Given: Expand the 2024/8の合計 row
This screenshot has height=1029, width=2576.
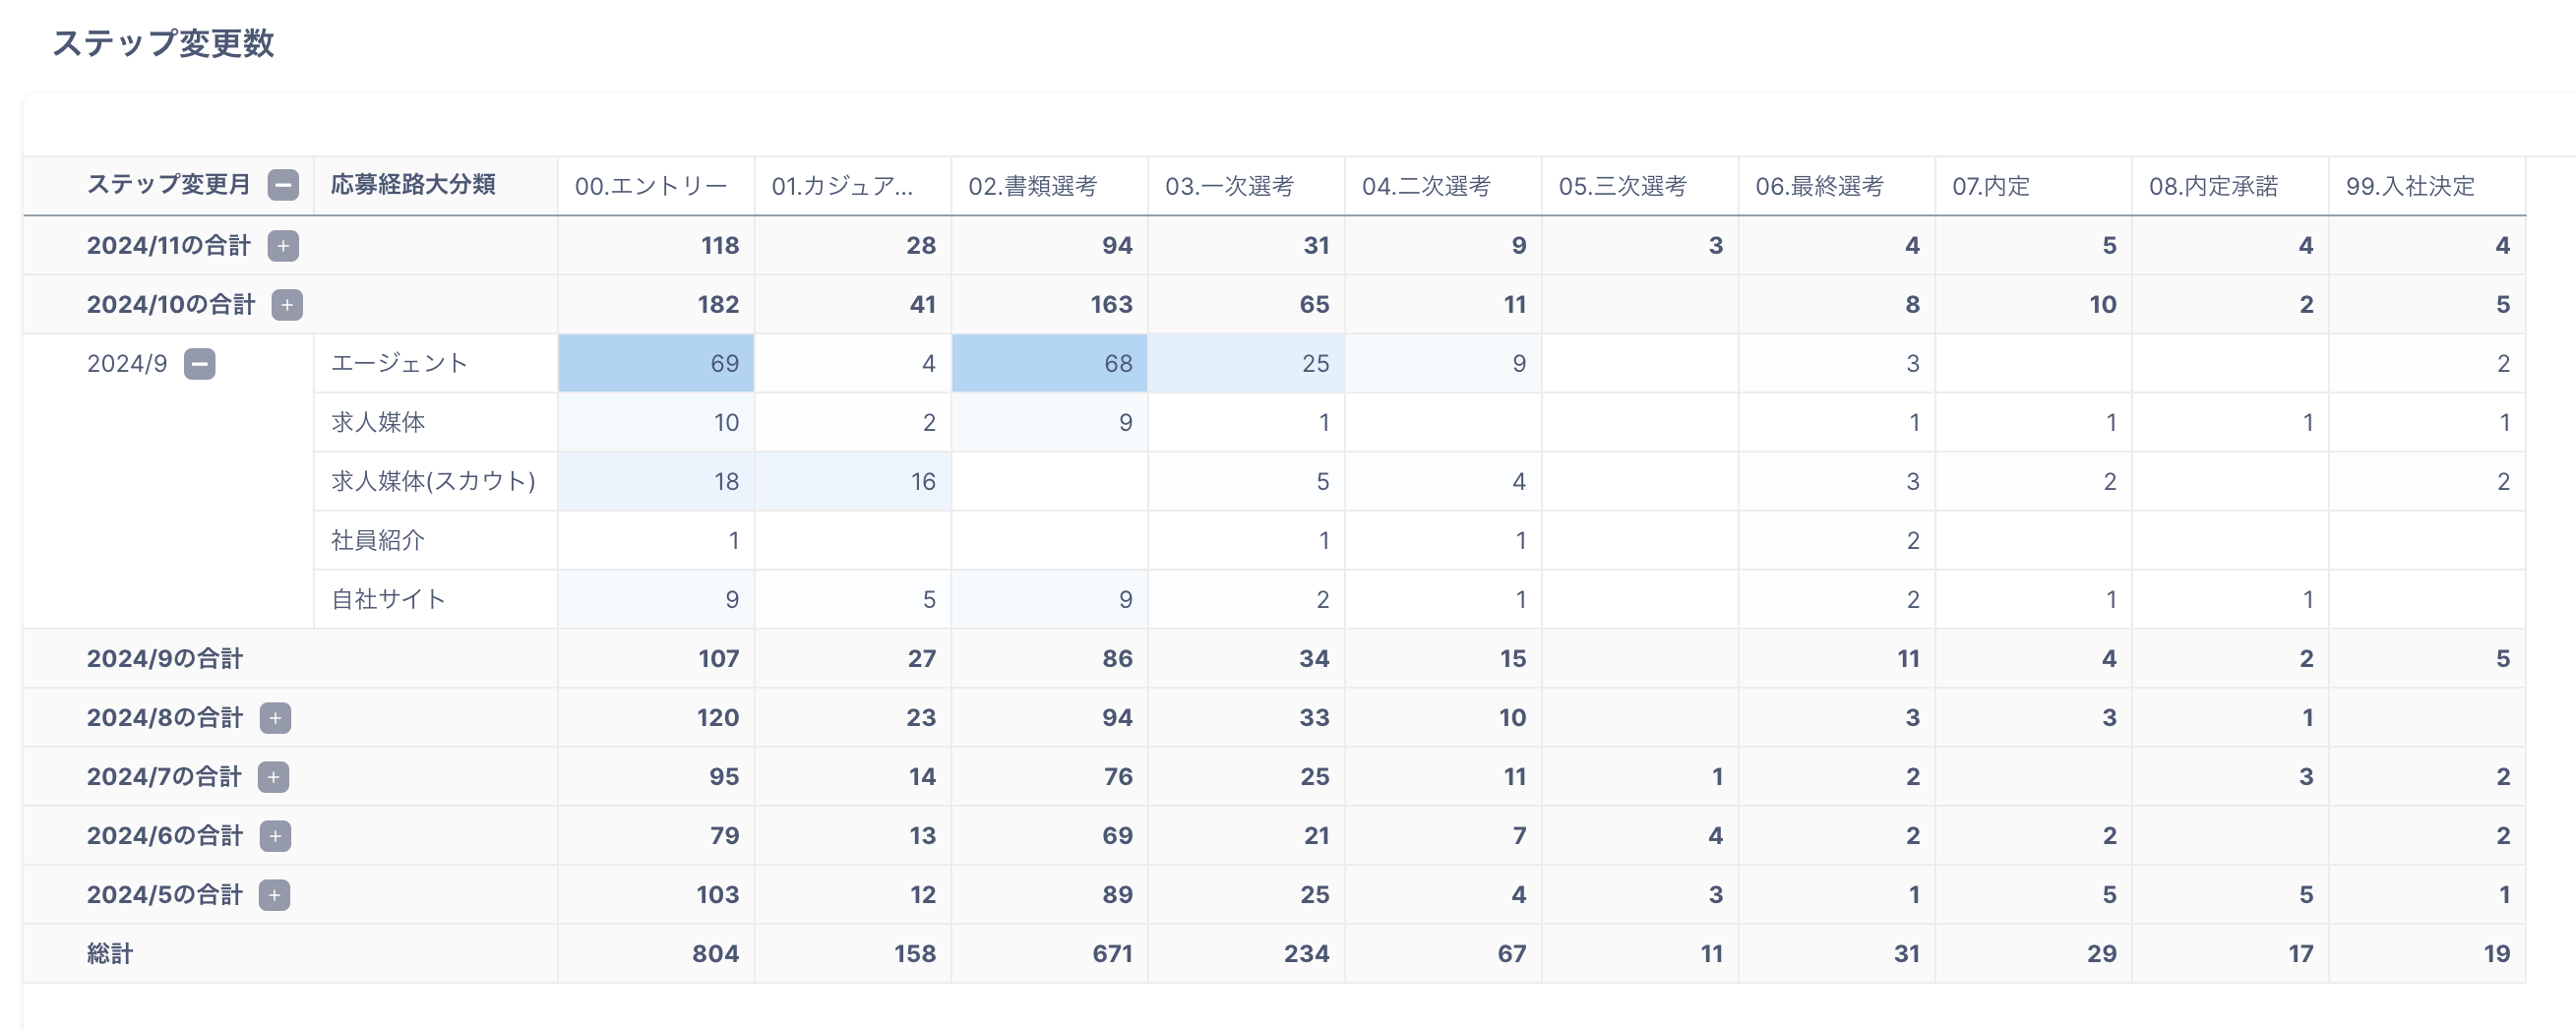Looking at the screenshot, I should pyautogui.click(x=275, y=718).
